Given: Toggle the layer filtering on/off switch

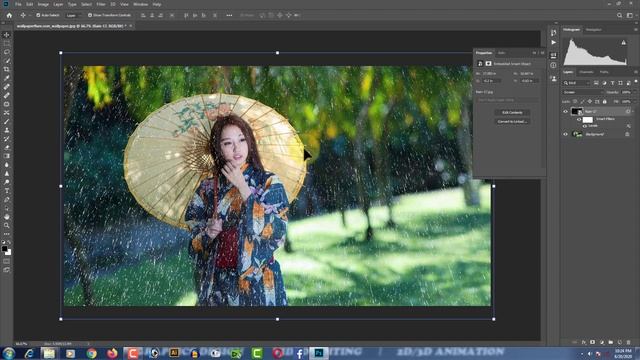Looking at the screenshot, I should [x=636, y=82].
